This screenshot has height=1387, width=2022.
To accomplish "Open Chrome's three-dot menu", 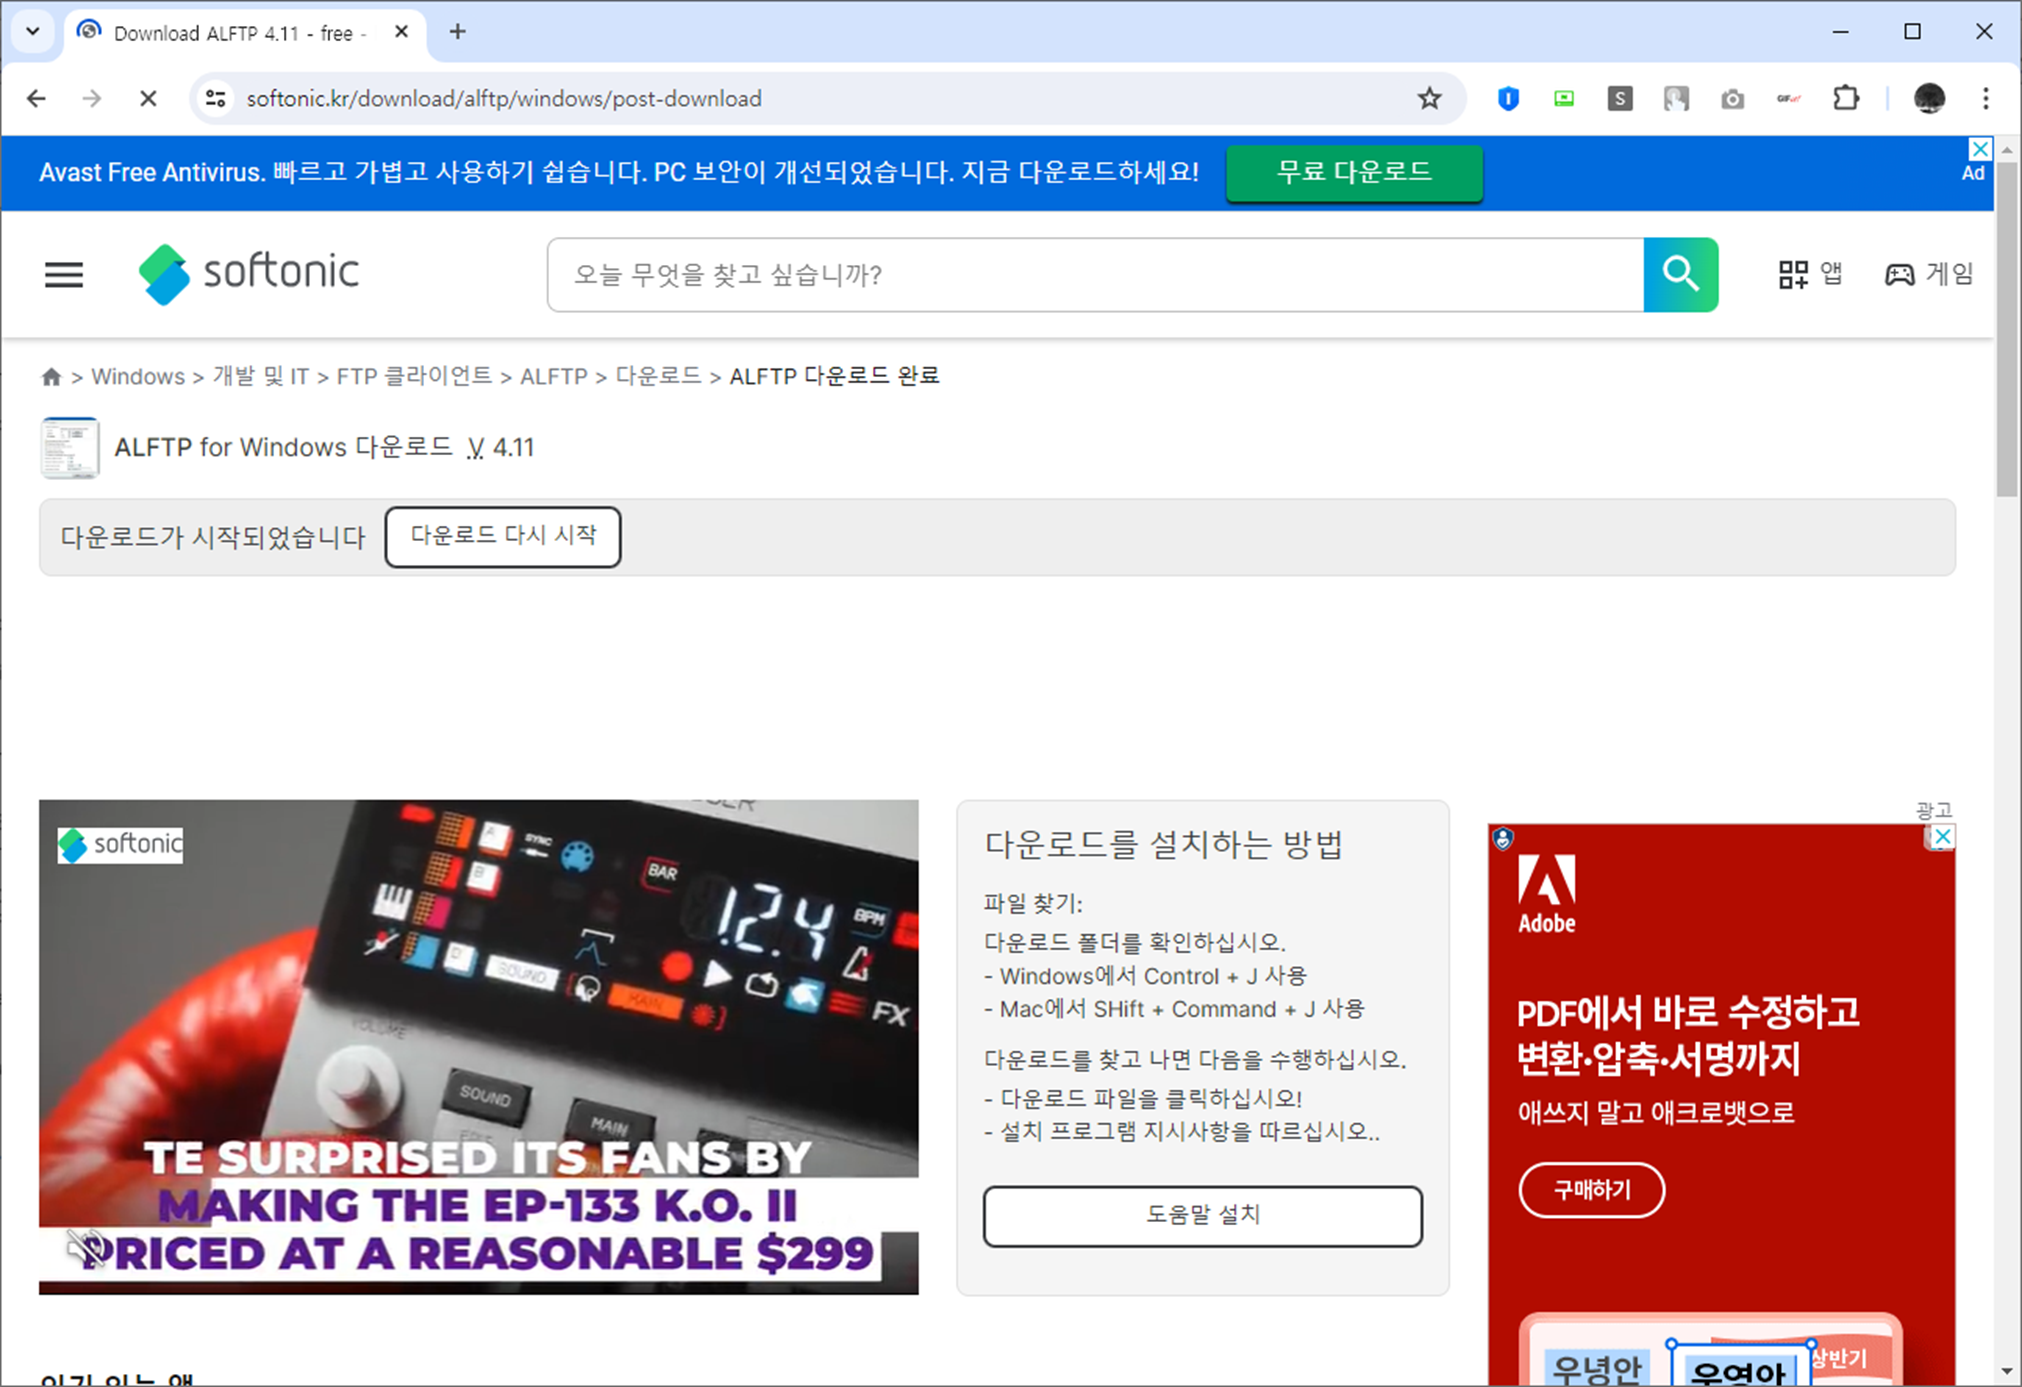I will click(1987, 98).
